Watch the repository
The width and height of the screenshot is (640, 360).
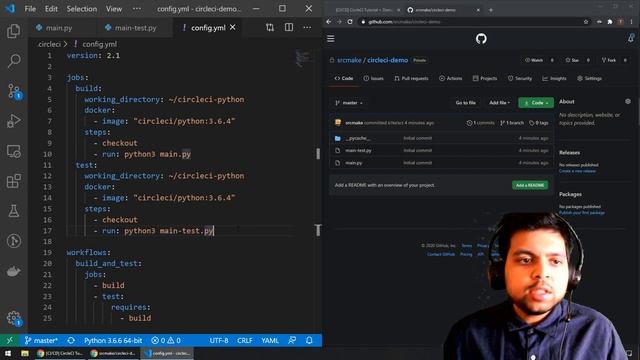[534, 60]
